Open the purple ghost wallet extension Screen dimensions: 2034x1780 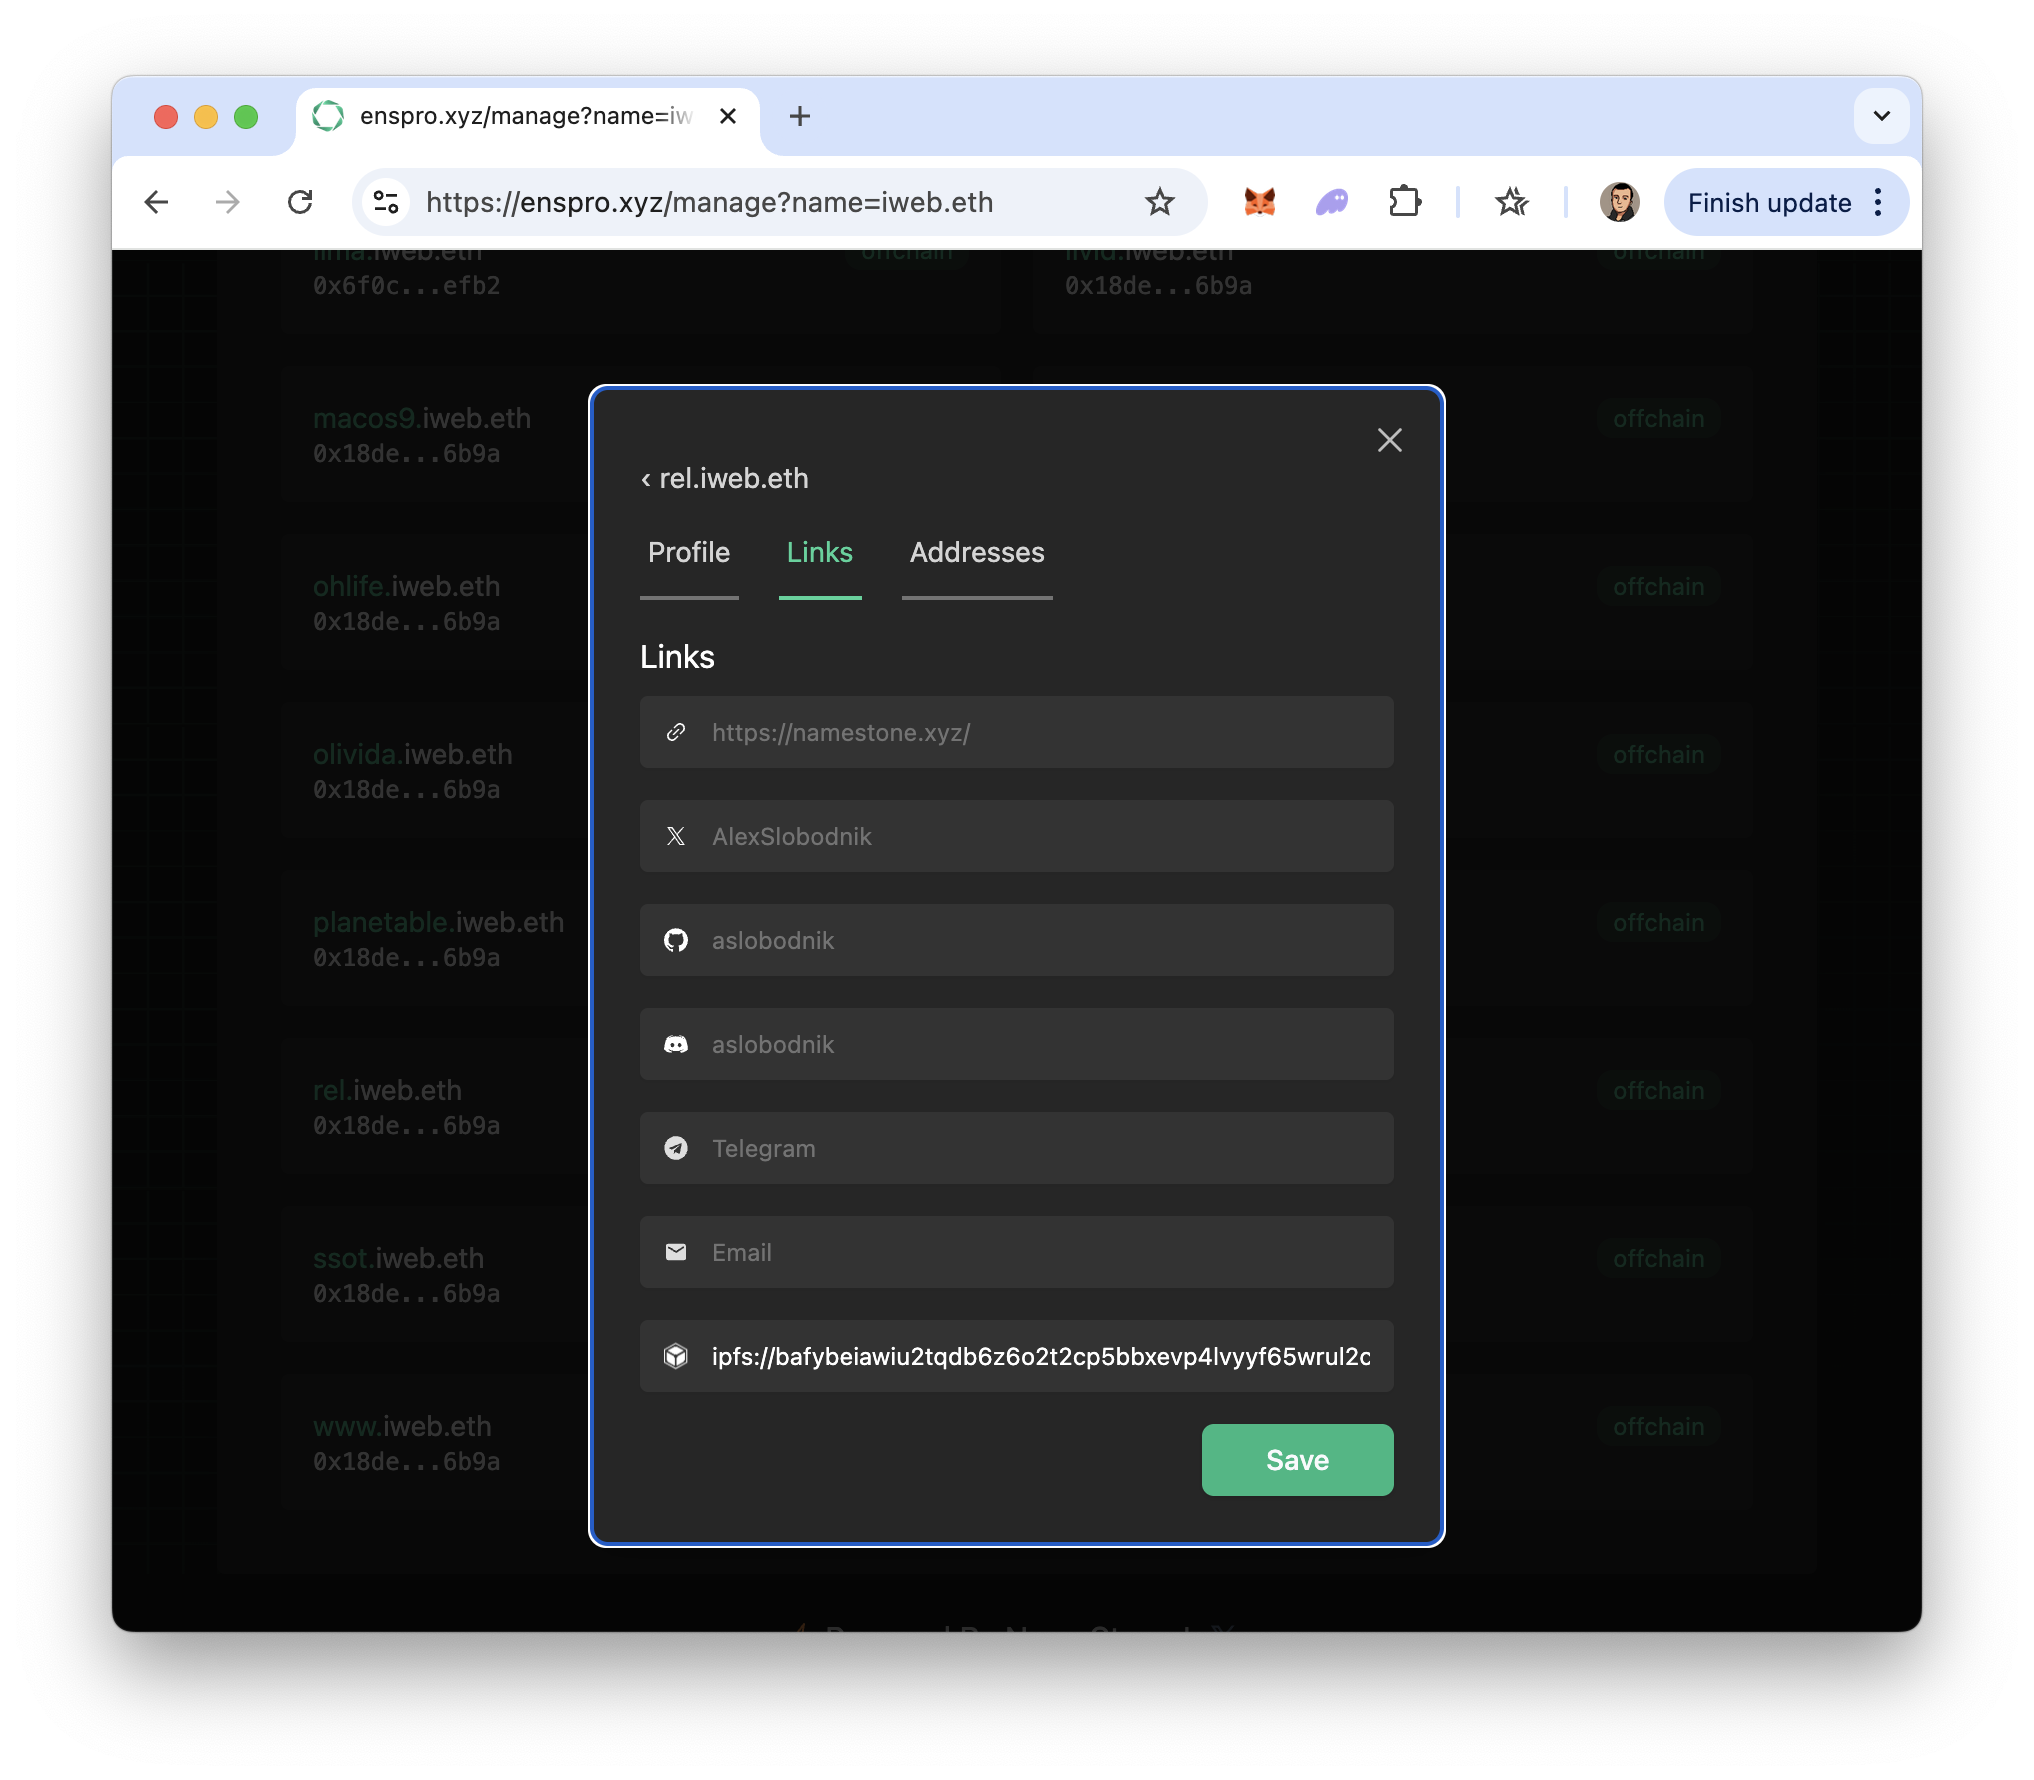(x=1331, y=202)
